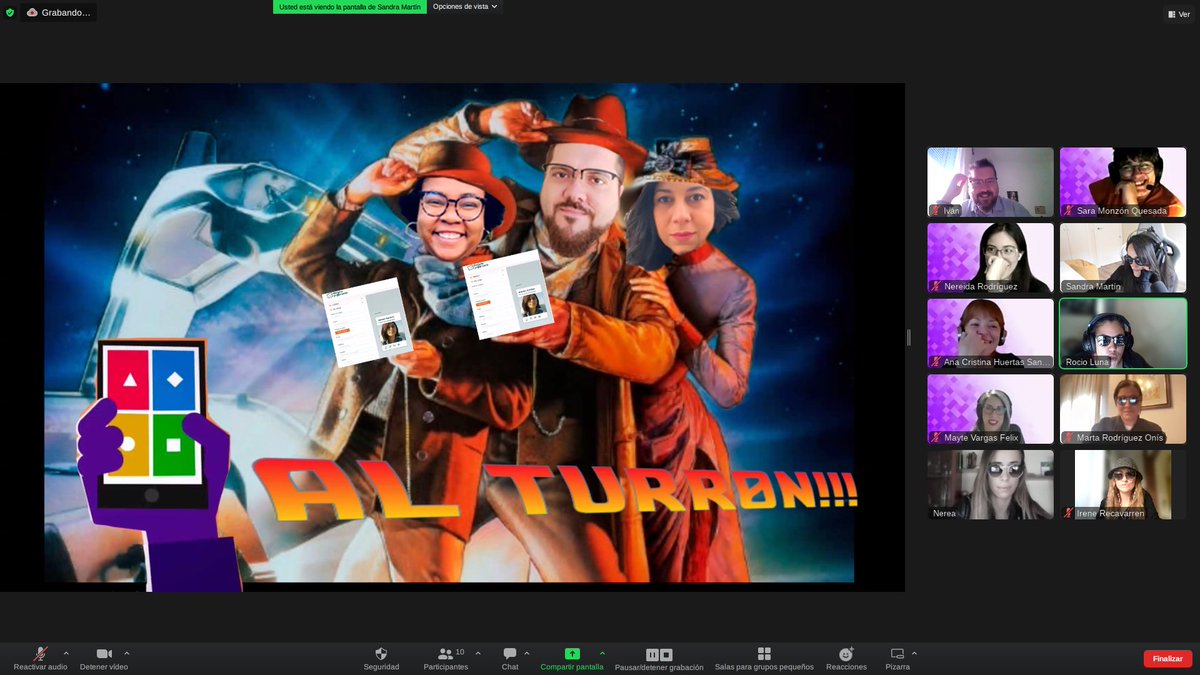Open audio options arrow beside Reactivar audio

click(x=67, y=653)
